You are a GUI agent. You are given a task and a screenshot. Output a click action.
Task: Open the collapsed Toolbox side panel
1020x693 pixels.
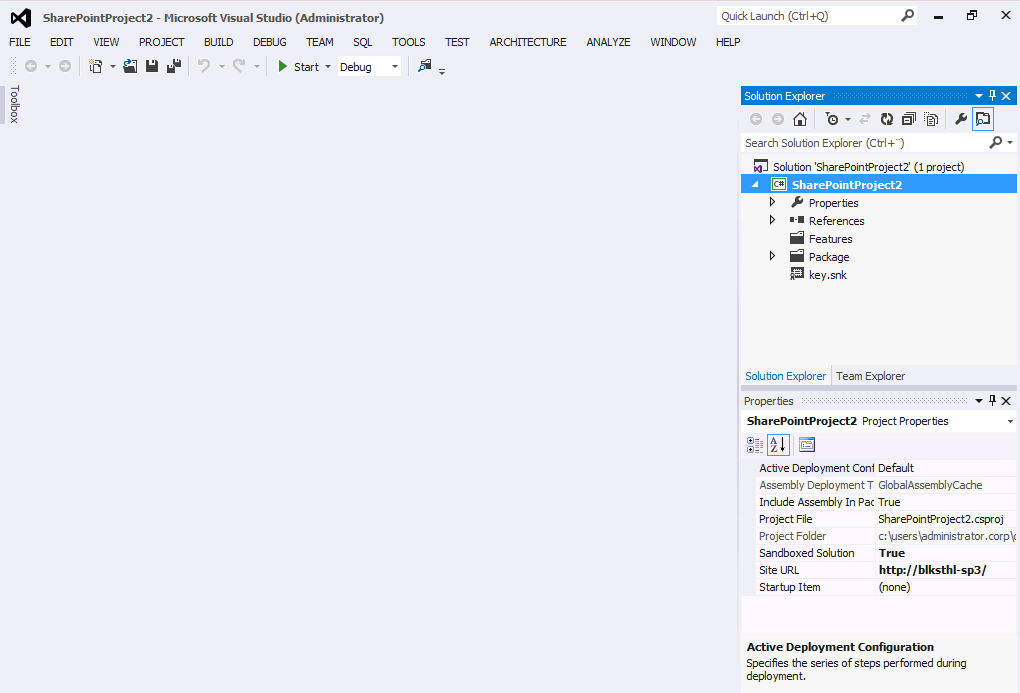pos(14,104)
